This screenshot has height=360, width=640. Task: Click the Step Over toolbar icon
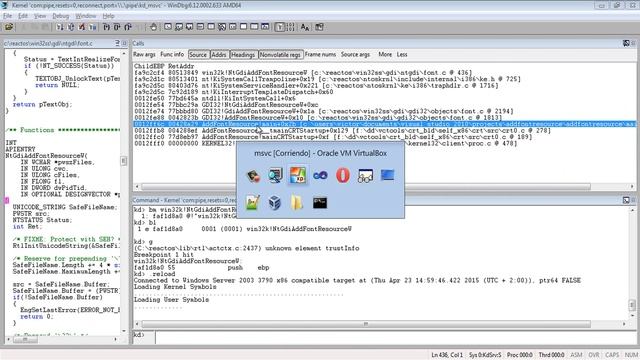click(117, 27)
